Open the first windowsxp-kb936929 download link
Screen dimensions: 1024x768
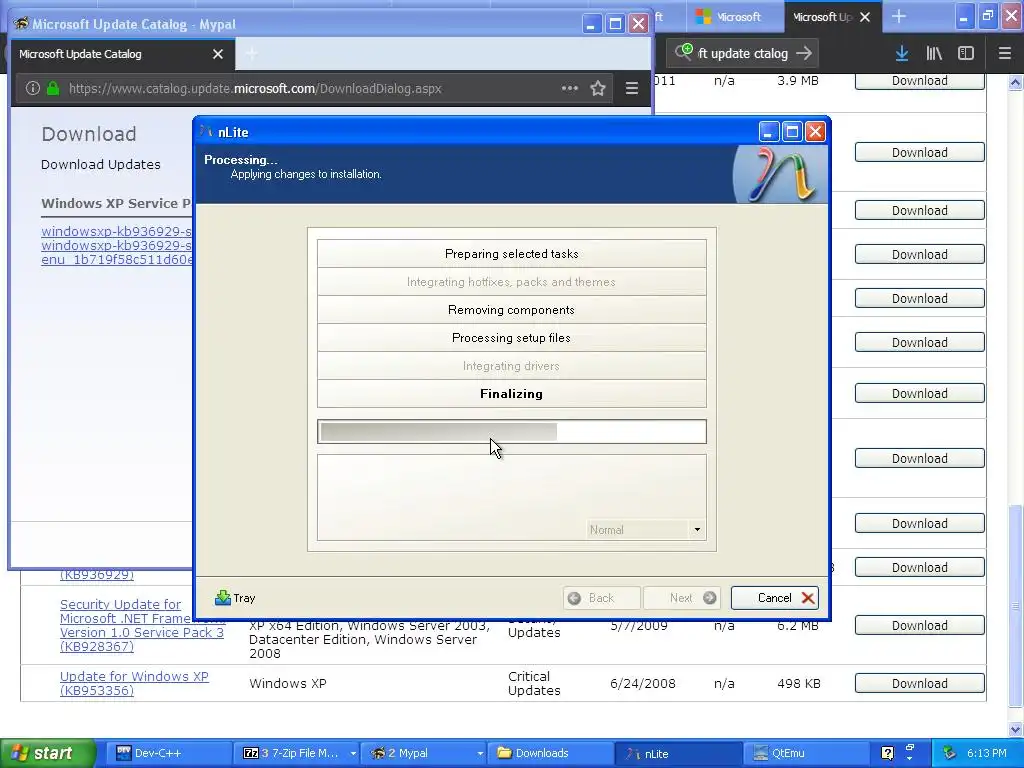click(x=116, y=231)
